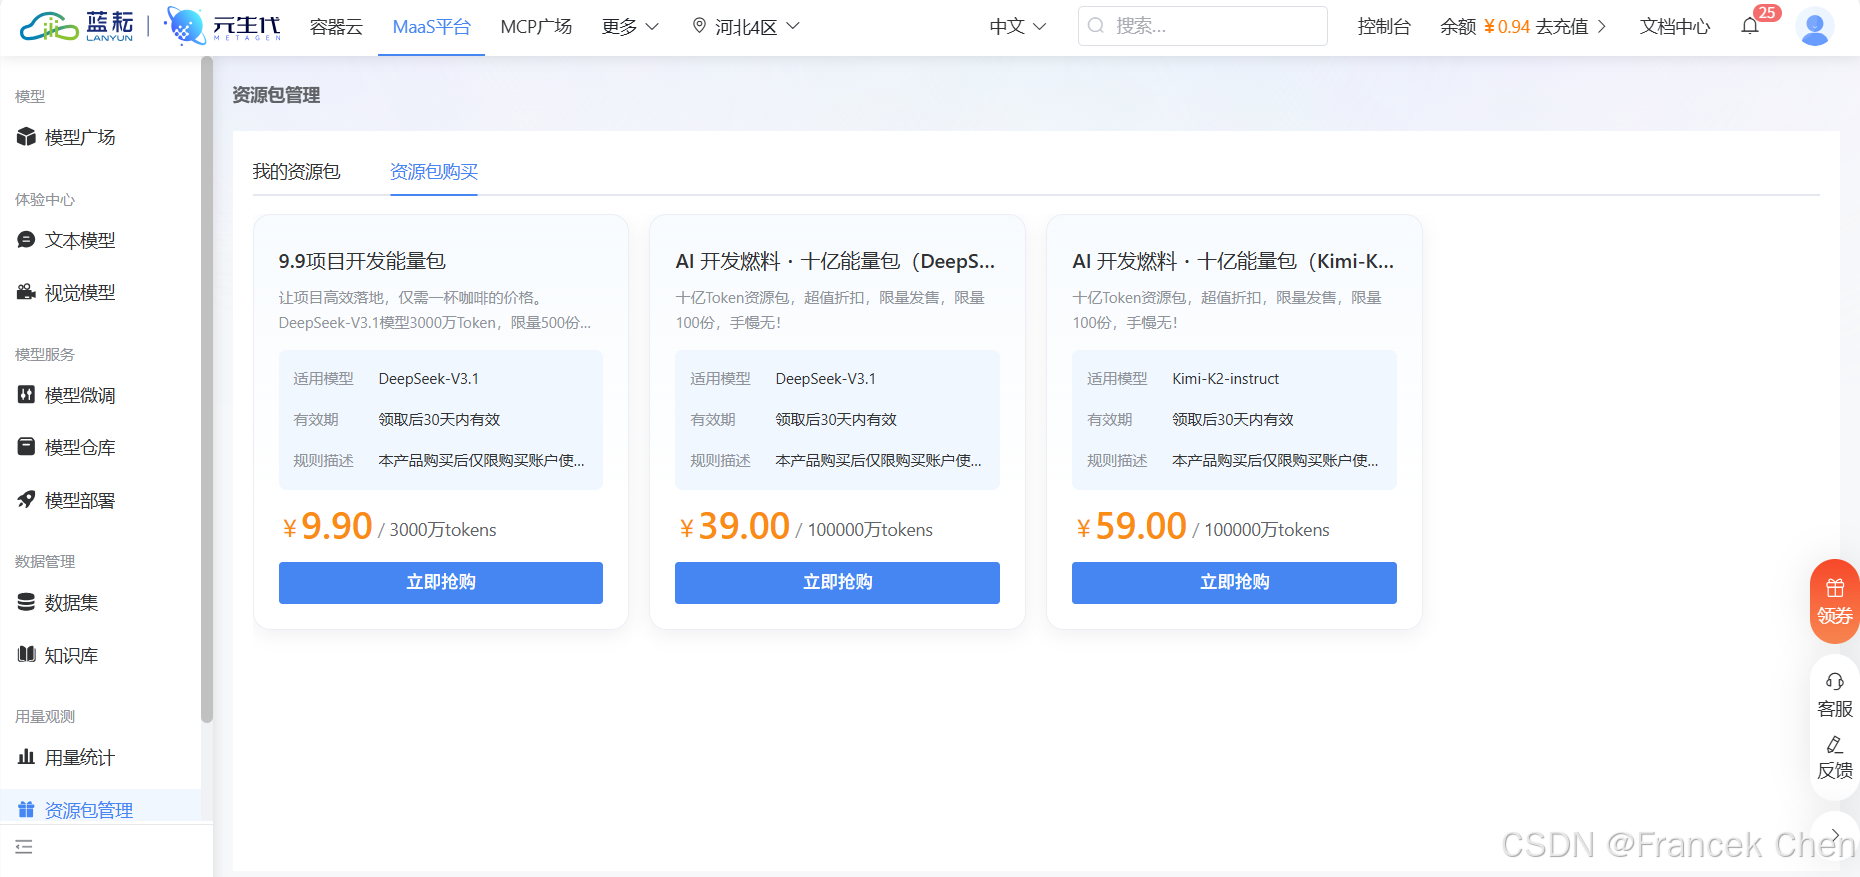
Task: Switch to 我的资源包 tab
Action: coord(296,172)
